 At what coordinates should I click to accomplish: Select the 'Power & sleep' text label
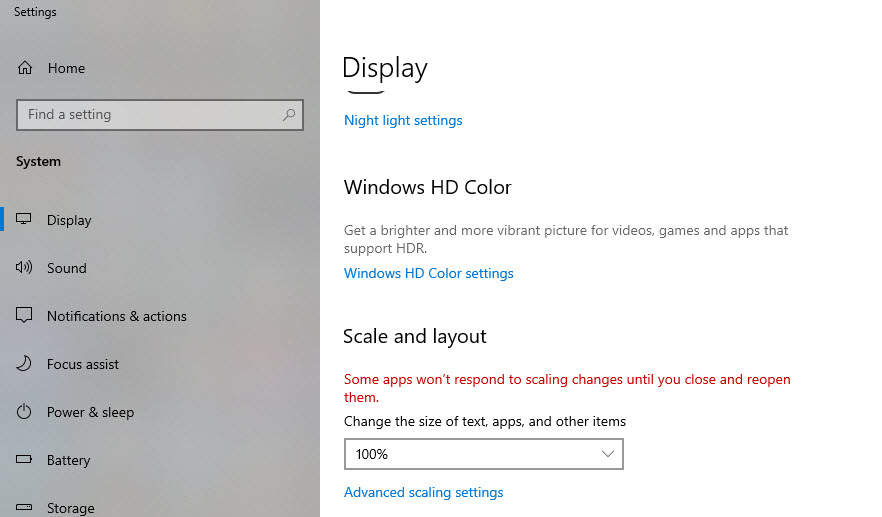90,412
